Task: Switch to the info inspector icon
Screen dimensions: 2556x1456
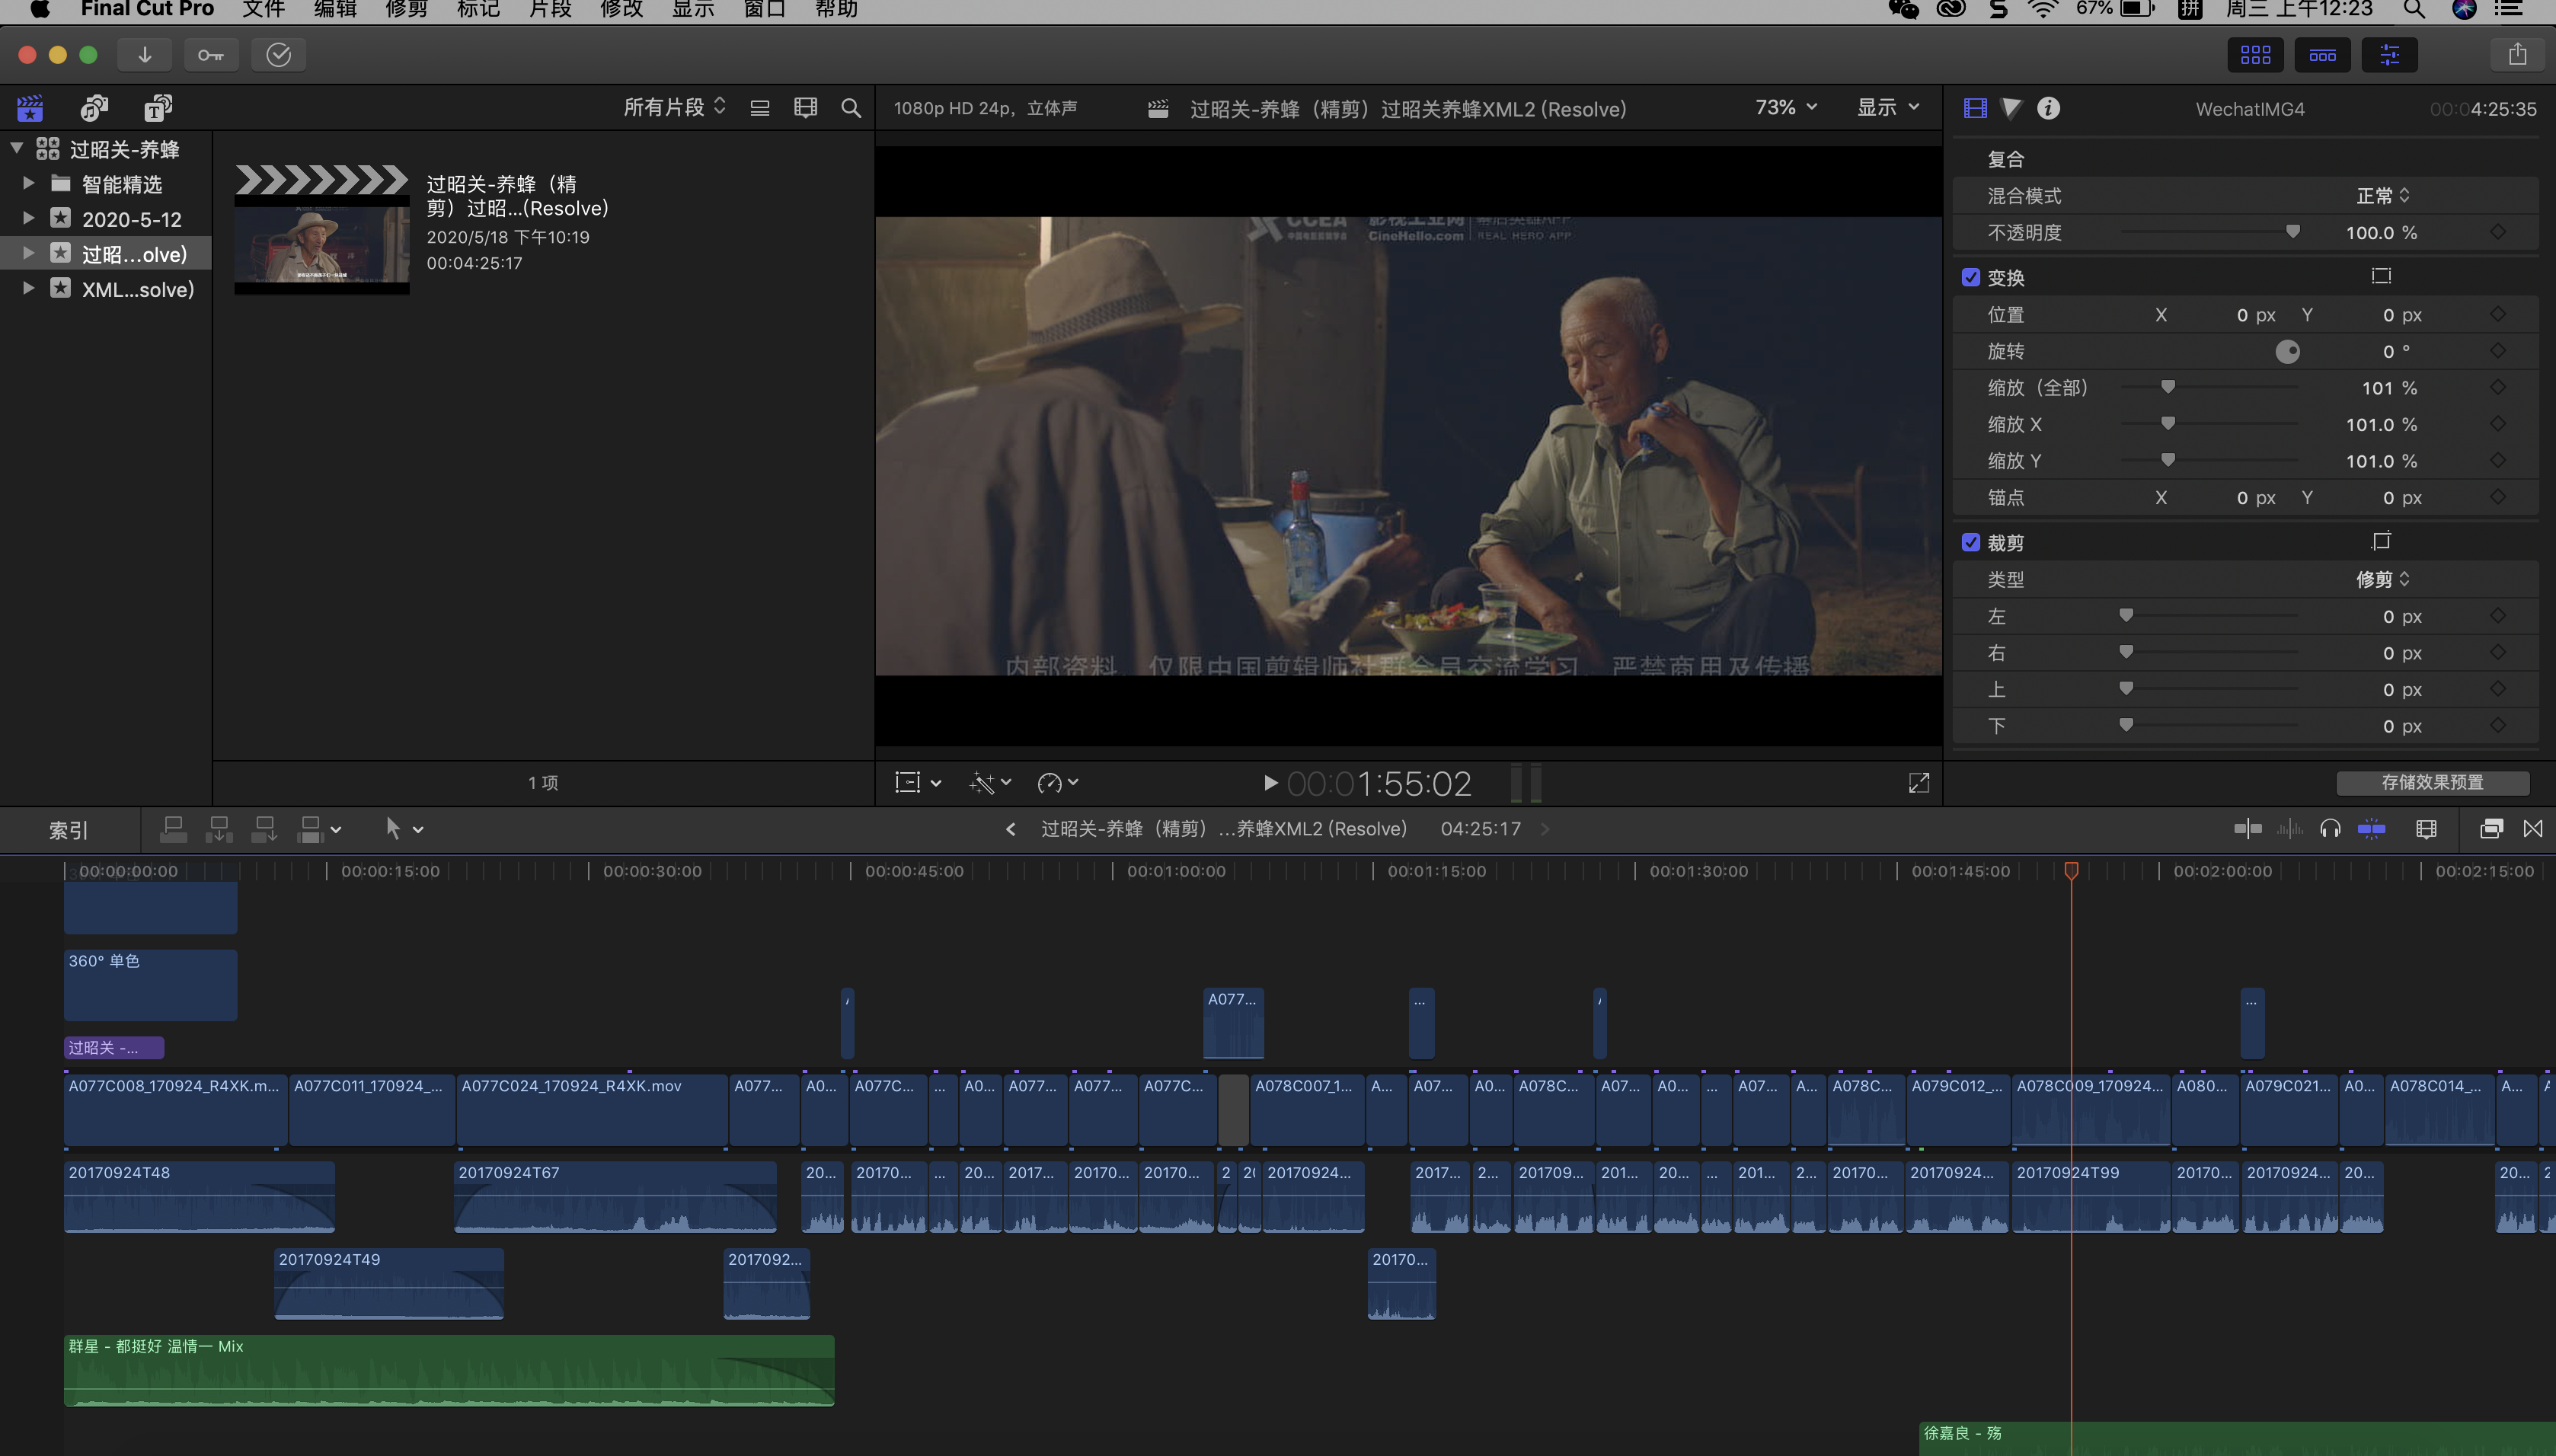Action: (x=2047, y=108)
